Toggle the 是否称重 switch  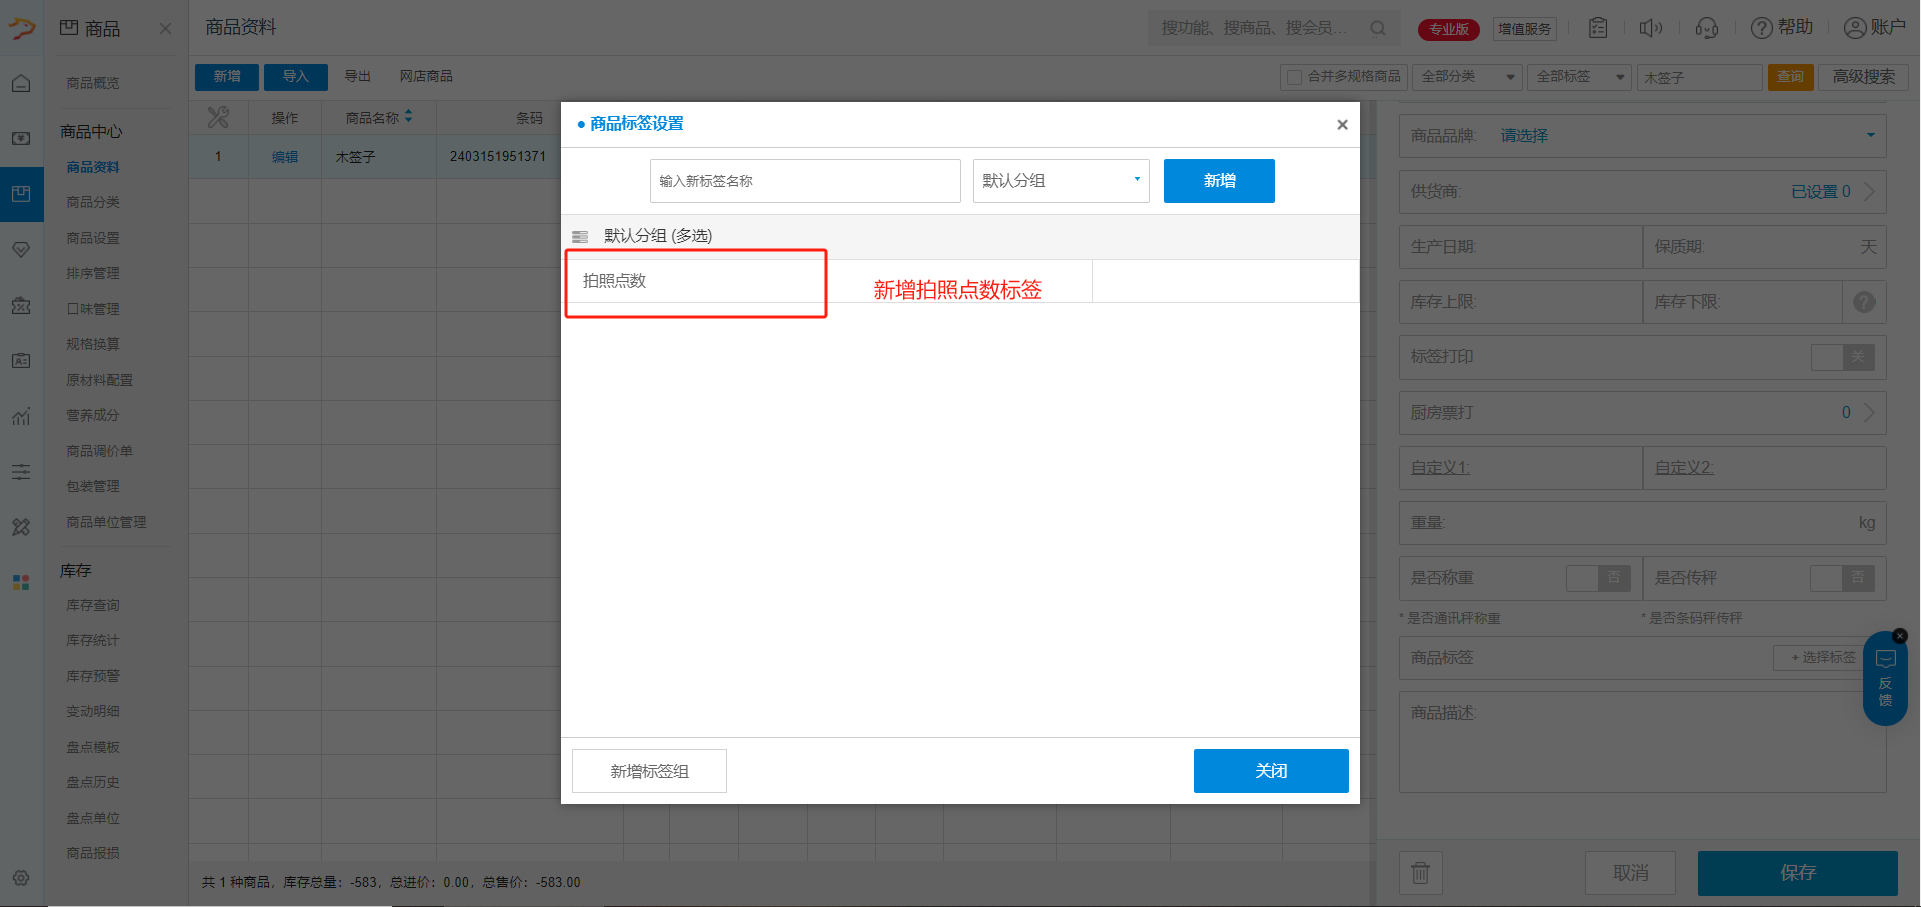(x=1597, y=578)
